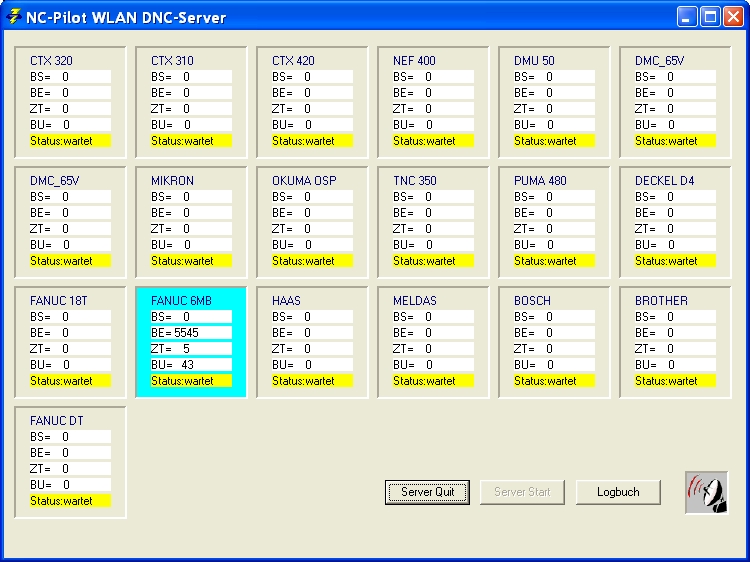Screen dimensions: 750x562
Task: Select the HAAS machine name
Action: 286,301
